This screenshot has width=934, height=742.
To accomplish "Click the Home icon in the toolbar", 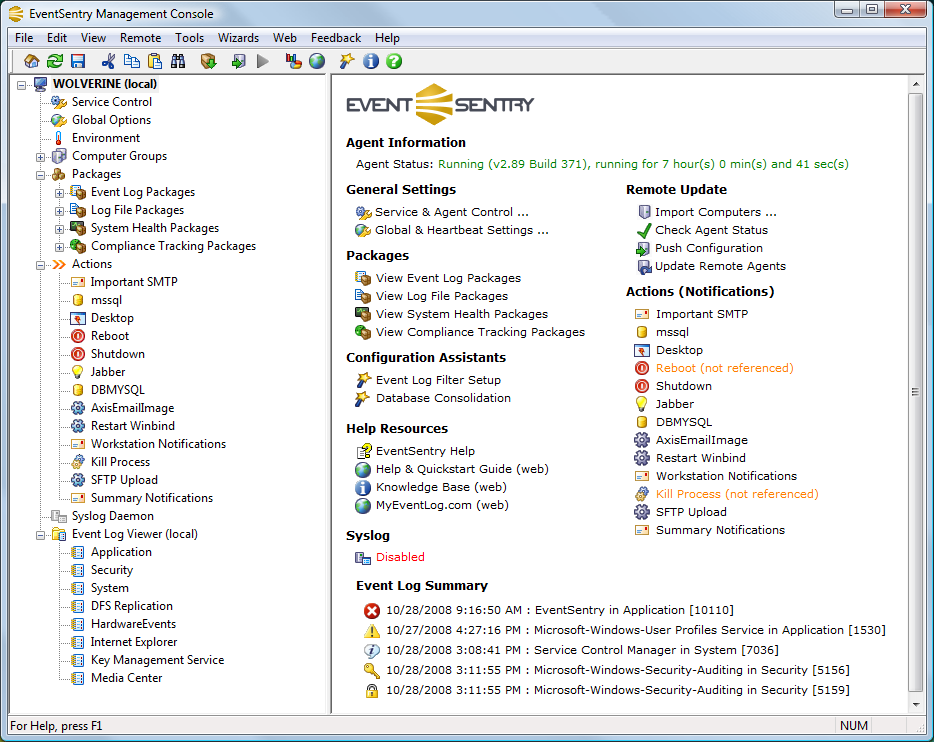I will [x=32, y=61].
